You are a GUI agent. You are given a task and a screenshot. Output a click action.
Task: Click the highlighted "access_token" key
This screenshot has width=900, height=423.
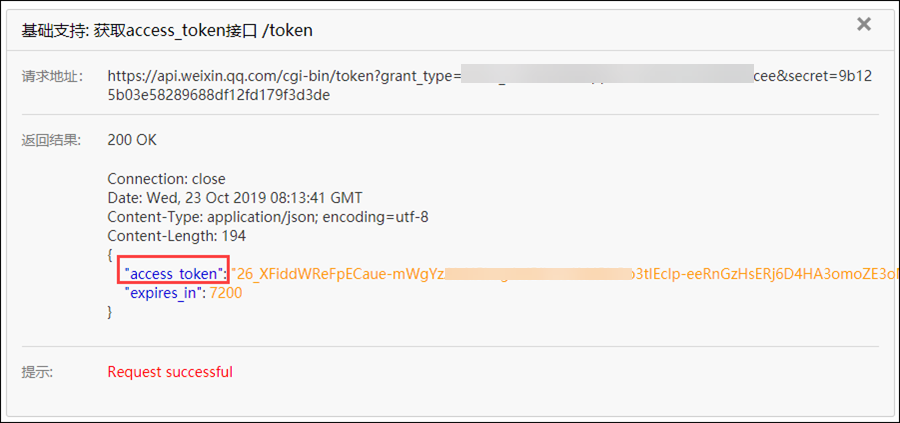[171, 274]
